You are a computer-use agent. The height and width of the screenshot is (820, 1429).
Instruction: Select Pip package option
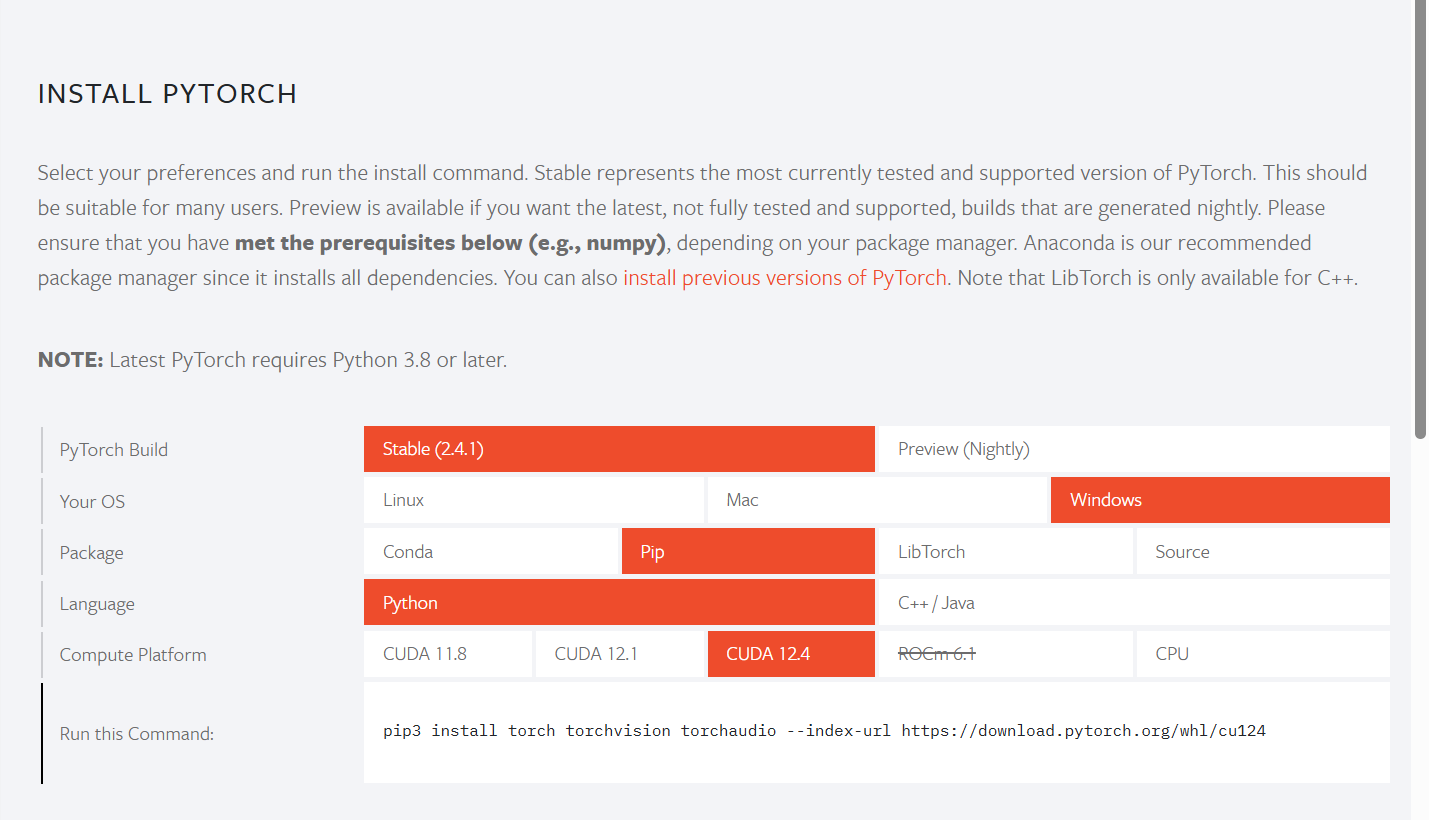[748, 551]
